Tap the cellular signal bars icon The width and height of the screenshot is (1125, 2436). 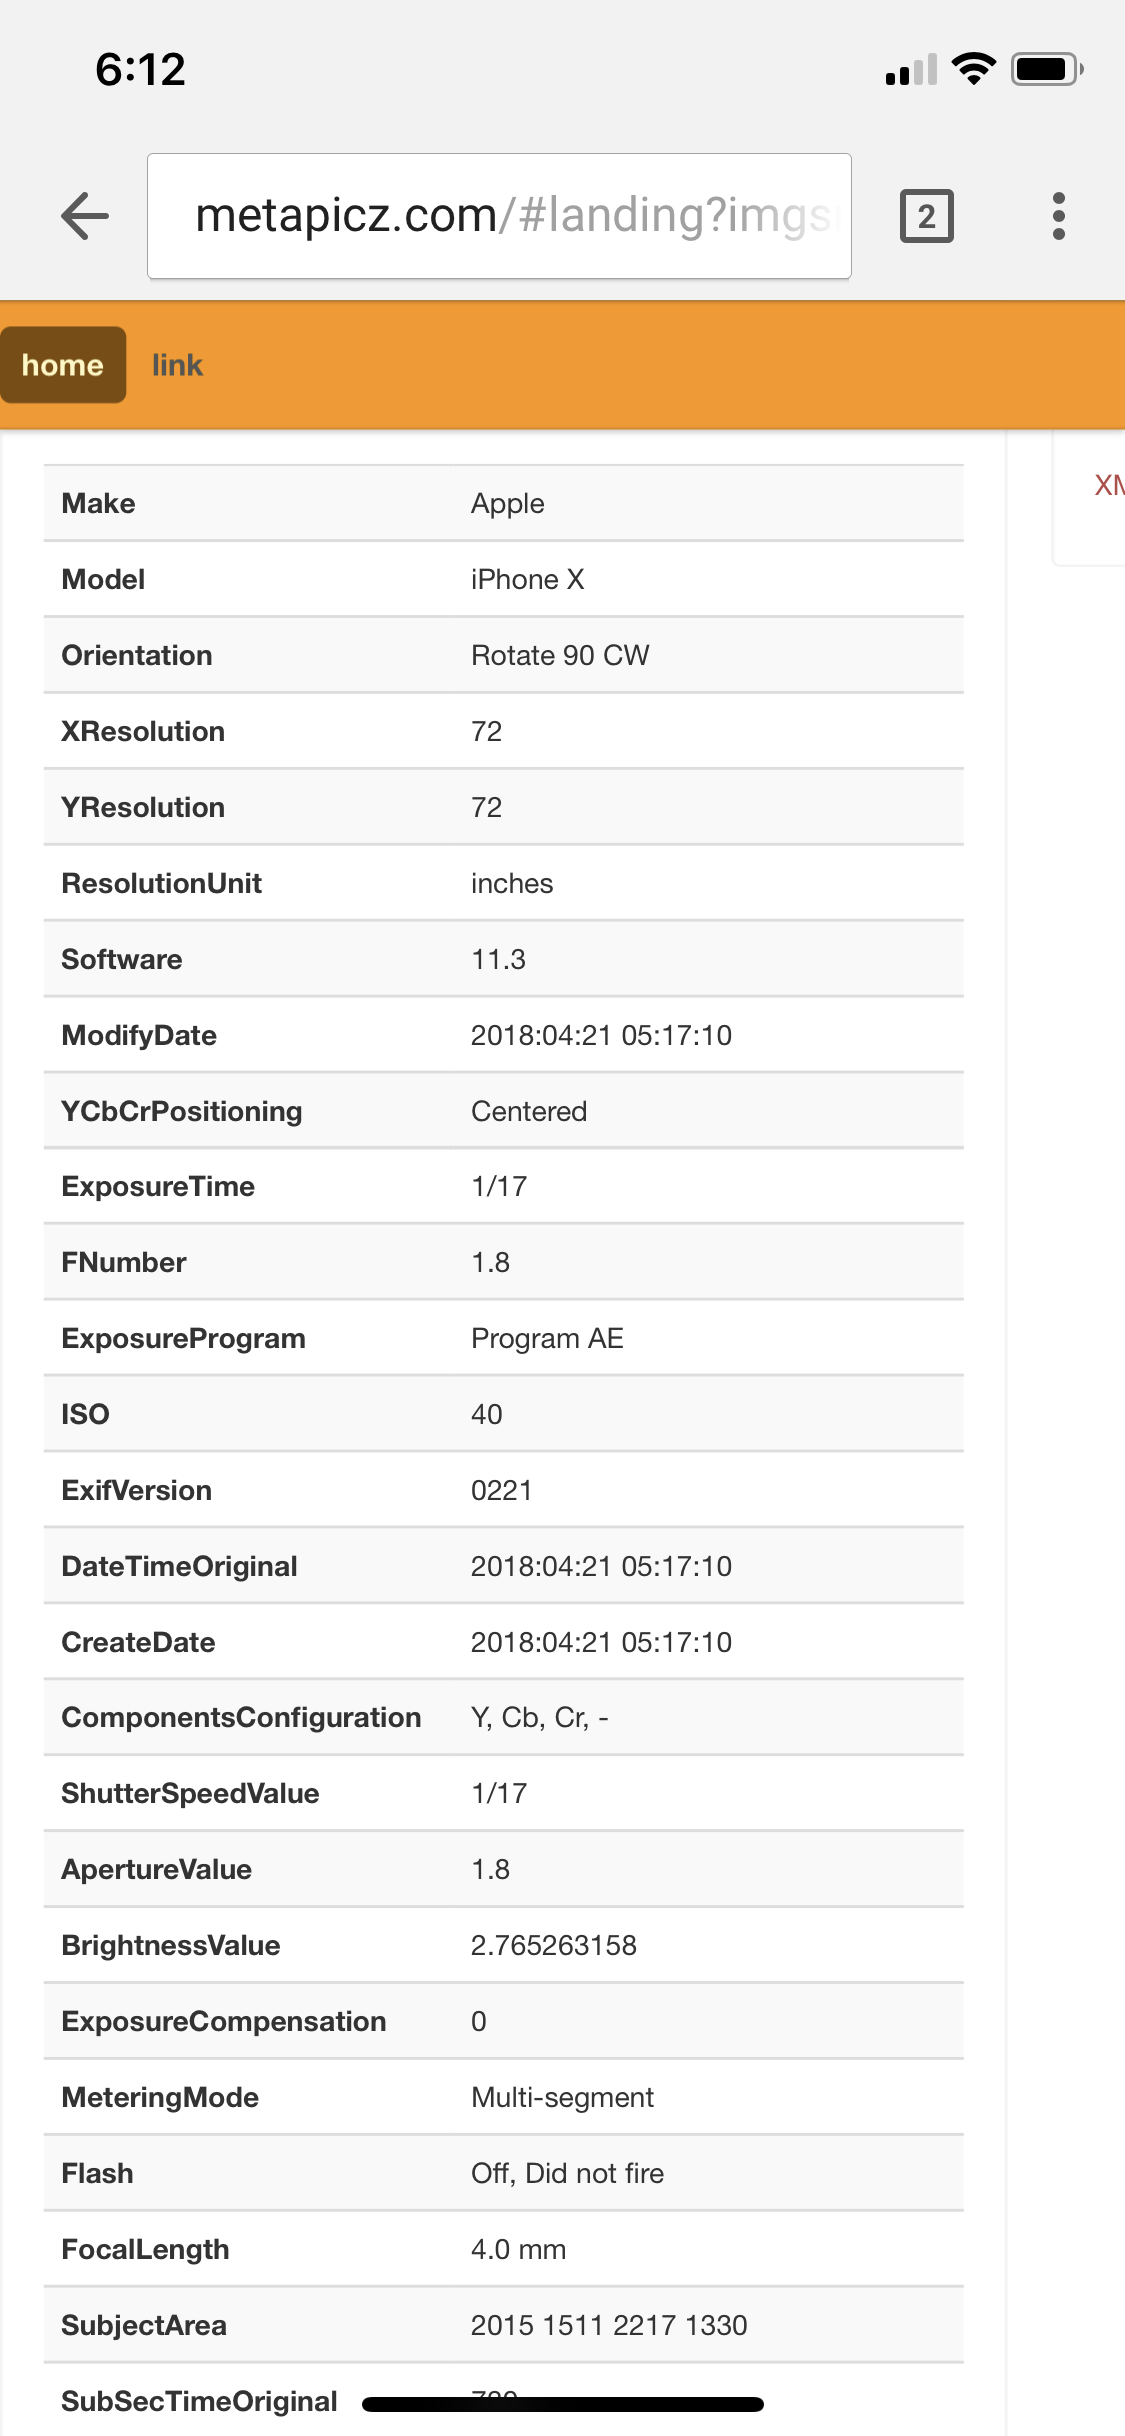(x=911, y=70)
